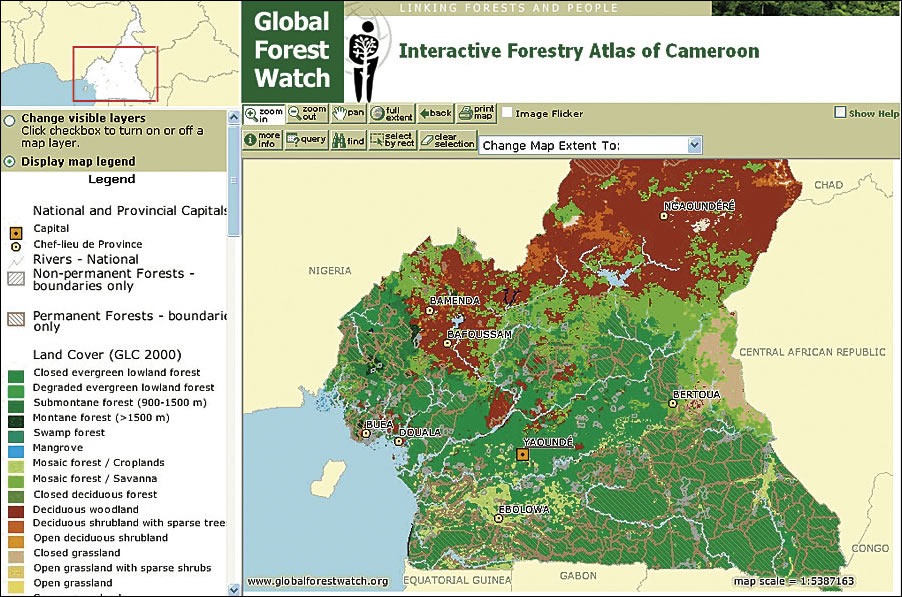Click the Cameroon overview locator map
Viewport: 902px width, 597px height.
point(120,53)
